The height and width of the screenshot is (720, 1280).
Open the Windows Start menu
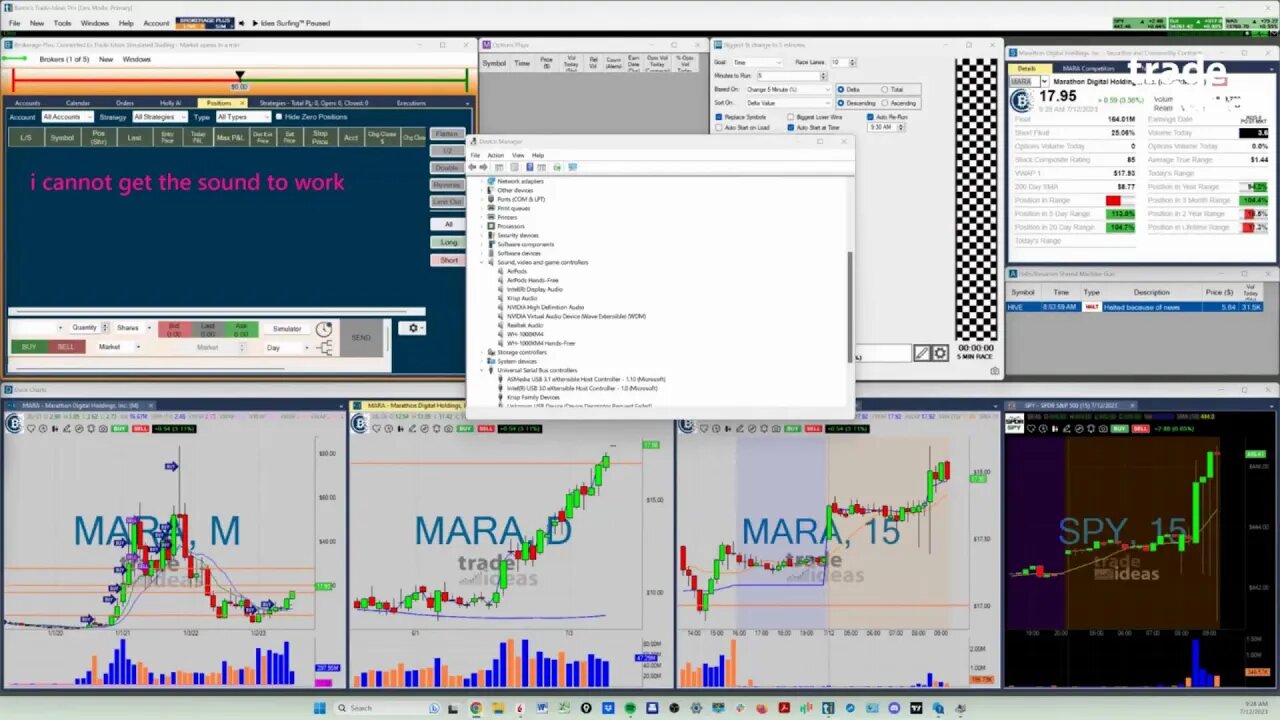pyautogui.click(x=320, y=708)
